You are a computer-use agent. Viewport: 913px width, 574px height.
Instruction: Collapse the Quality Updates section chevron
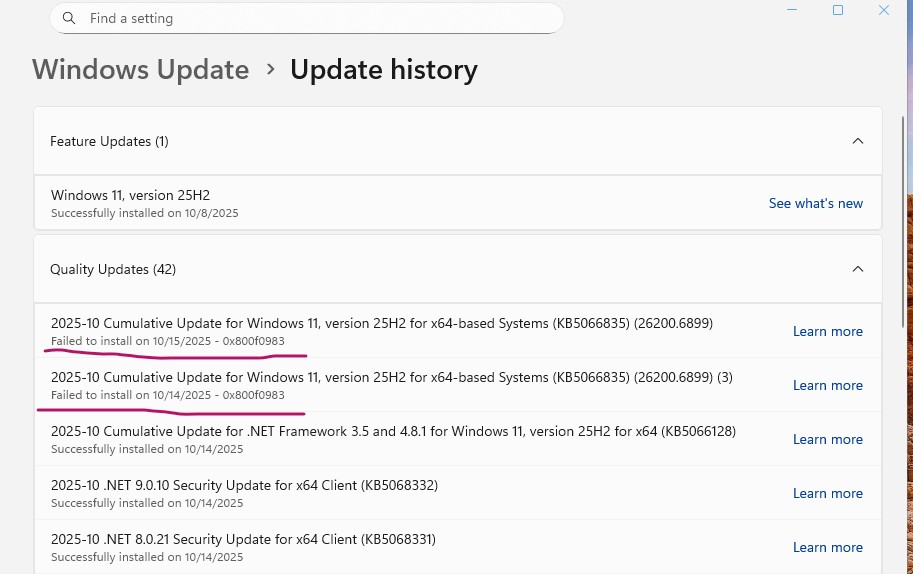point(858,269)
